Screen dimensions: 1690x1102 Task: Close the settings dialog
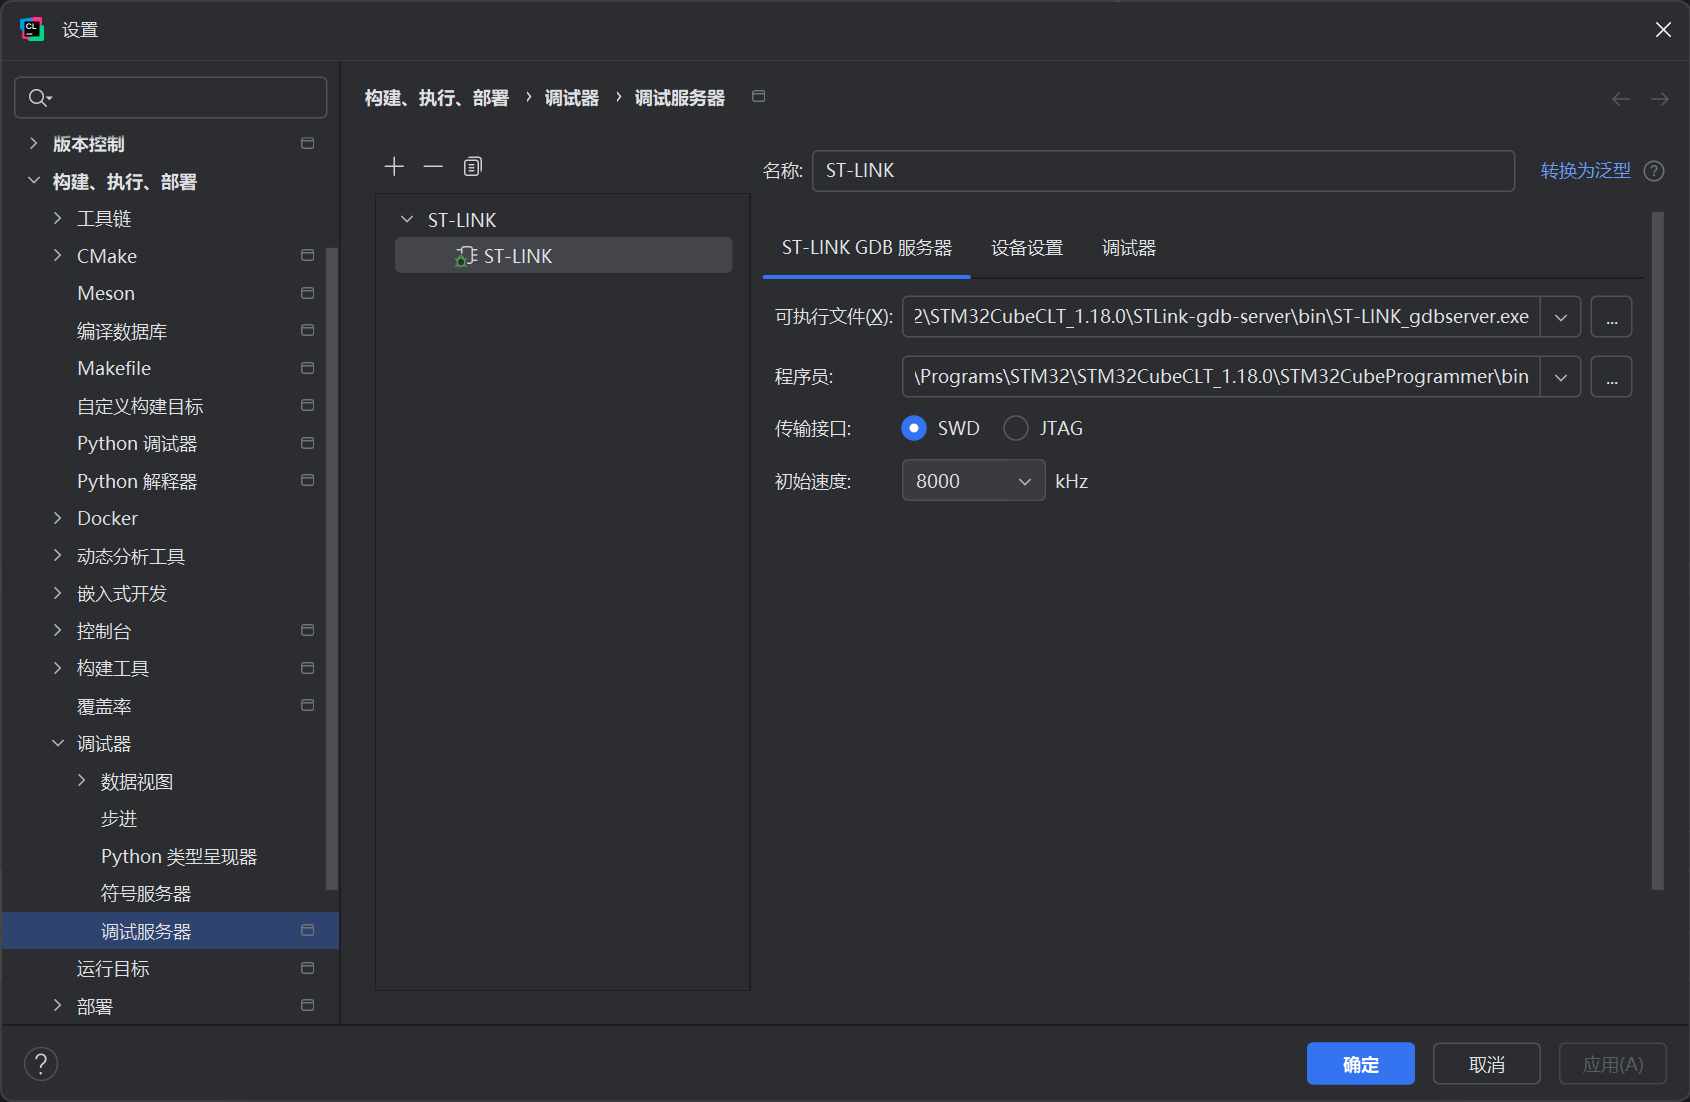pyautogui.click(x=1663, y=29)
